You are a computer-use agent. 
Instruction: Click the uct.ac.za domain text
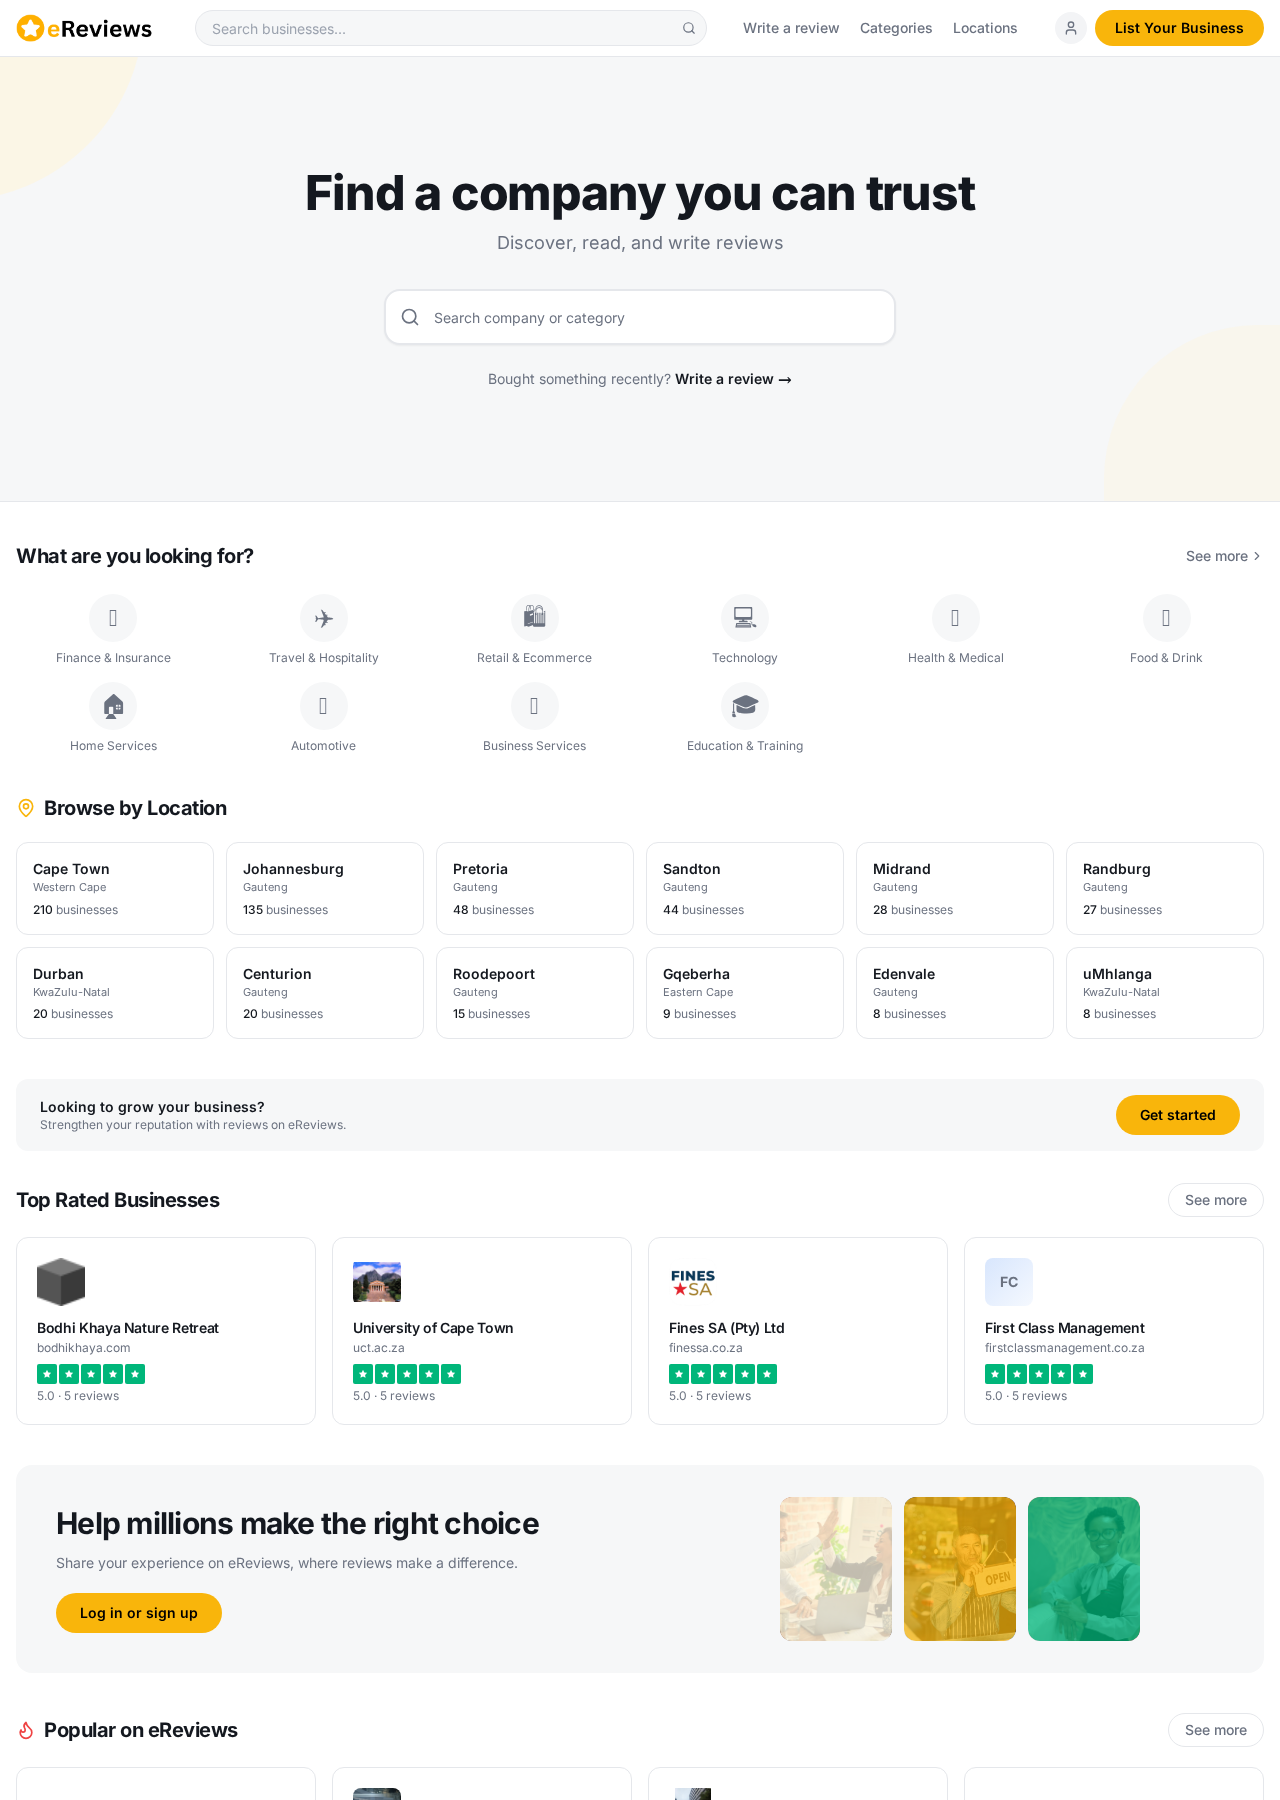[x=379, y=1348]
